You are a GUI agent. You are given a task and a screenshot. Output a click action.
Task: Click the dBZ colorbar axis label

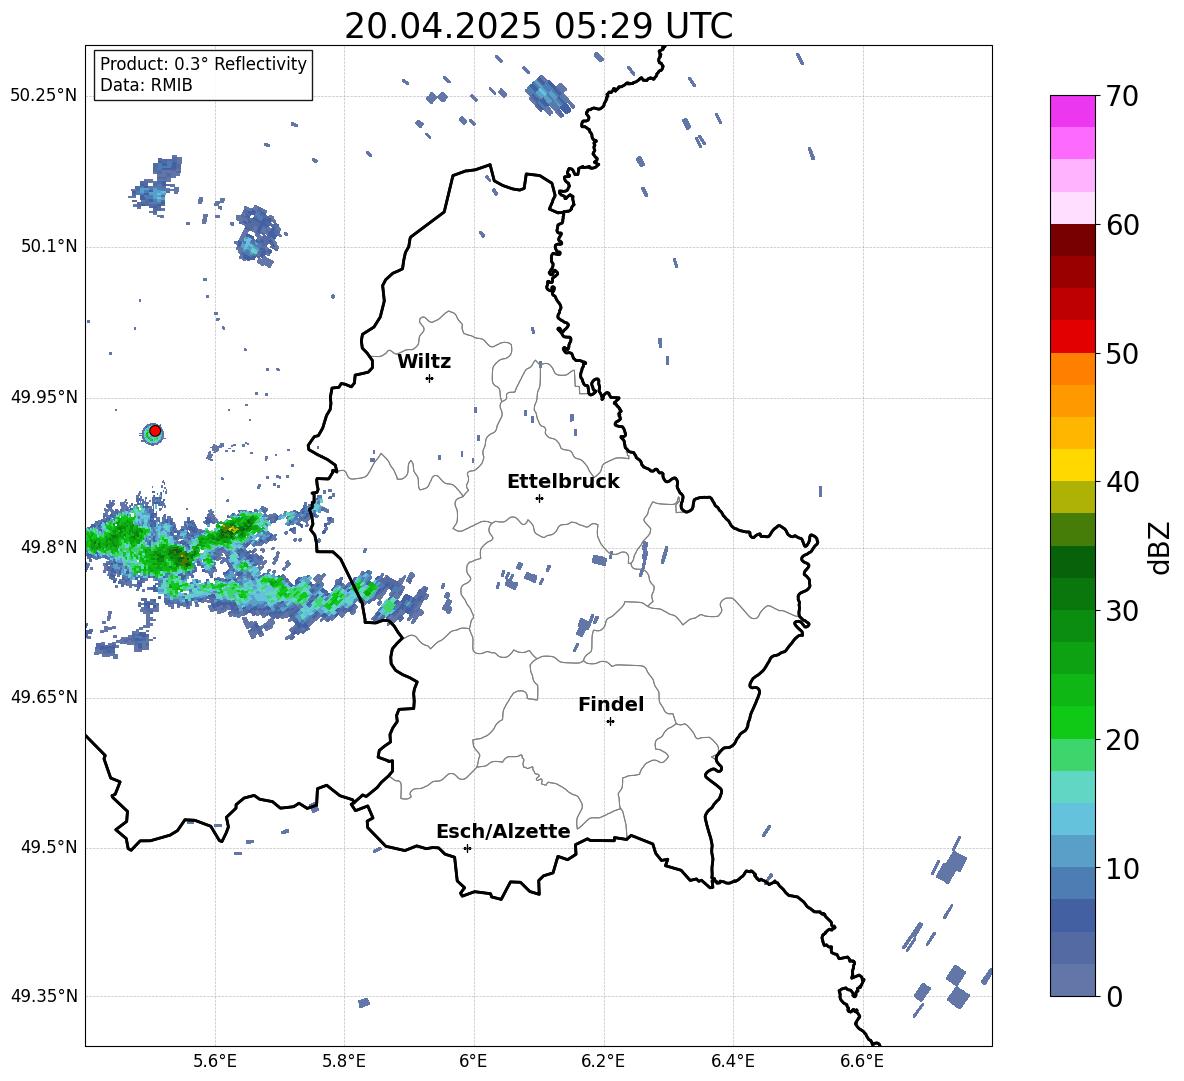click(x=1161, y=547)
